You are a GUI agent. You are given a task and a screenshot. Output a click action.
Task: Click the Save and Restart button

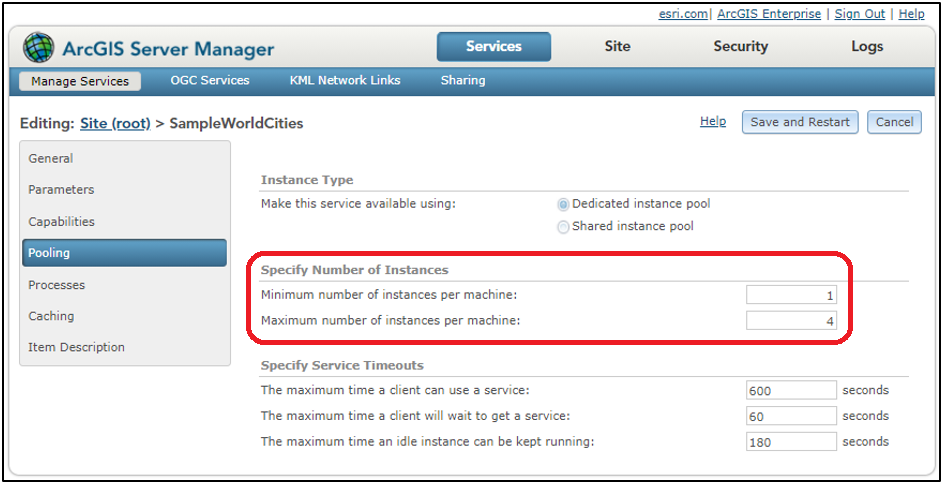click(800, 122)
